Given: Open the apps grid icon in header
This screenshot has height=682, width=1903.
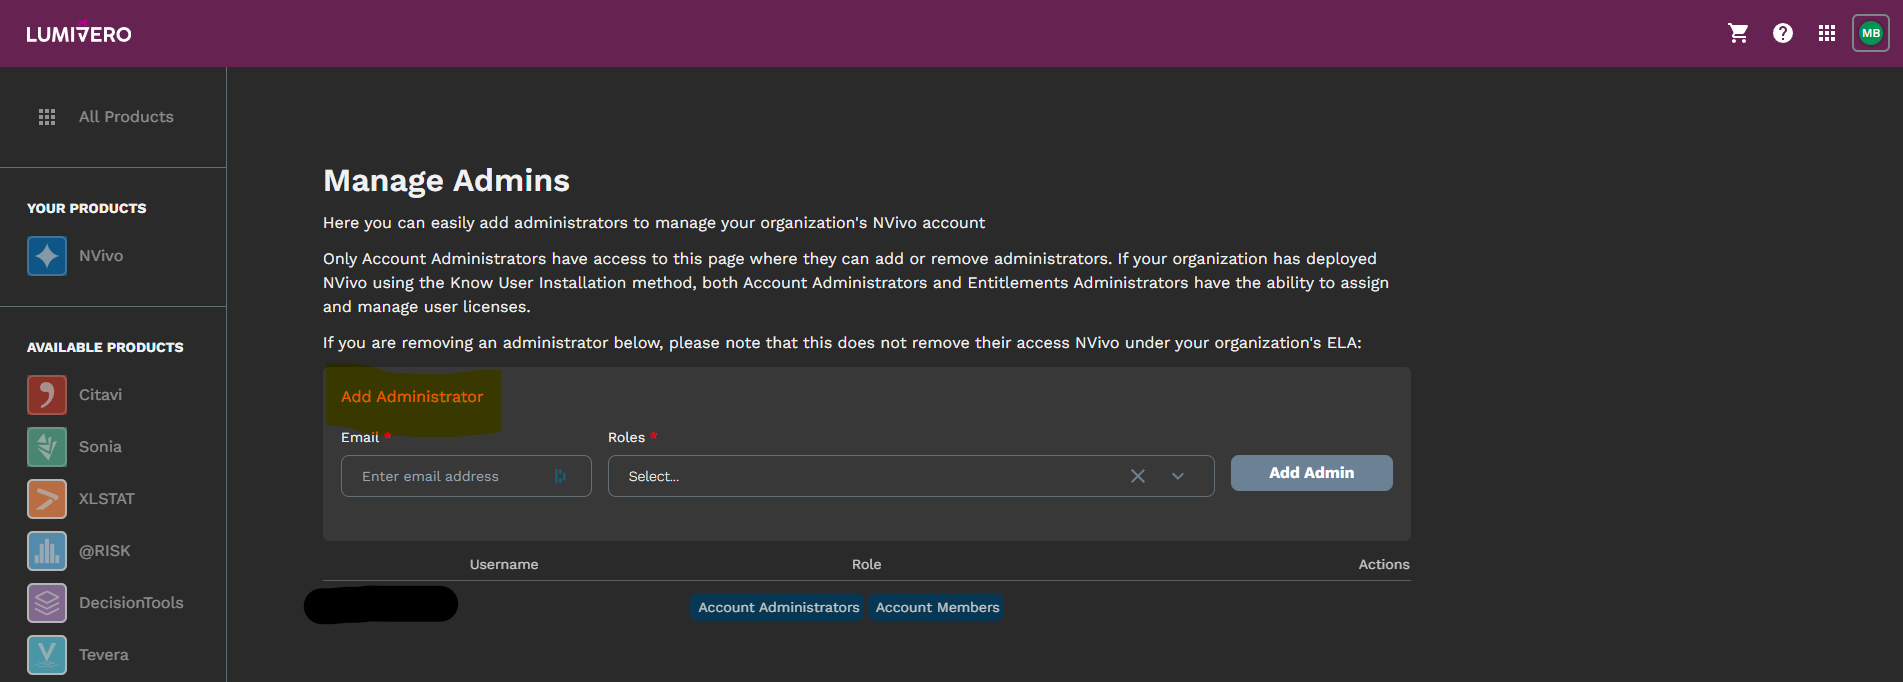Looking at the screenshot, I should pos(1827,33).
